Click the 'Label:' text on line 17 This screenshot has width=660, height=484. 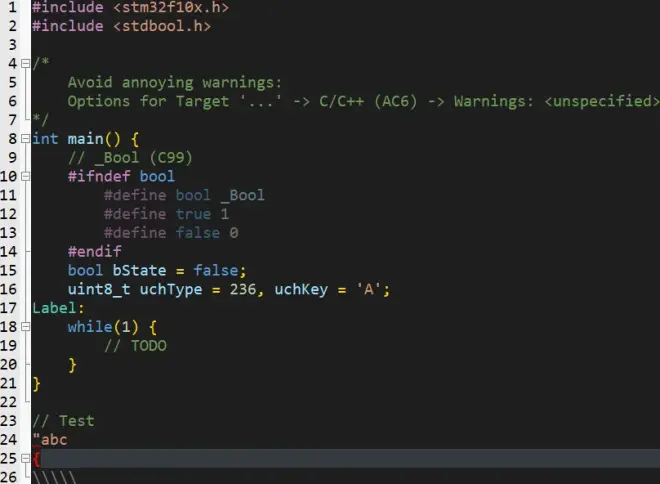click(59, 308)
